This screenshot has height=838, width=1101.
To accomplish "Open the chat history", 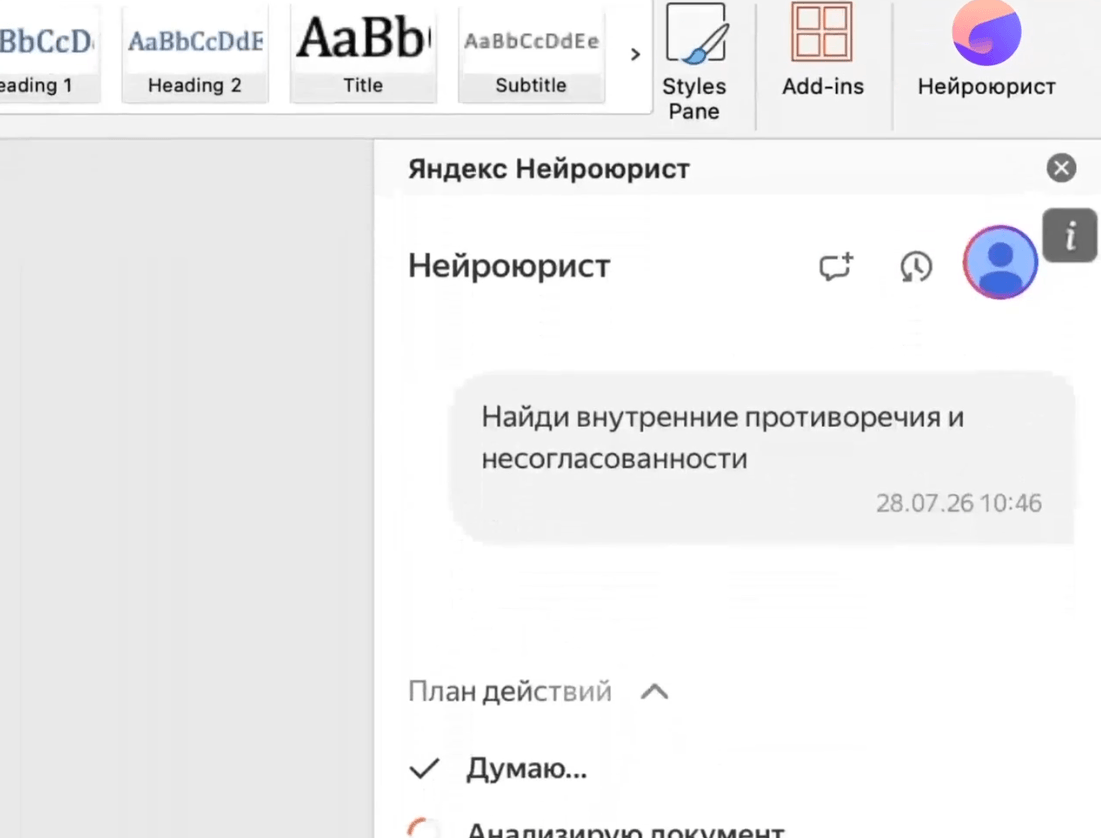I will [x=916, y=267].
